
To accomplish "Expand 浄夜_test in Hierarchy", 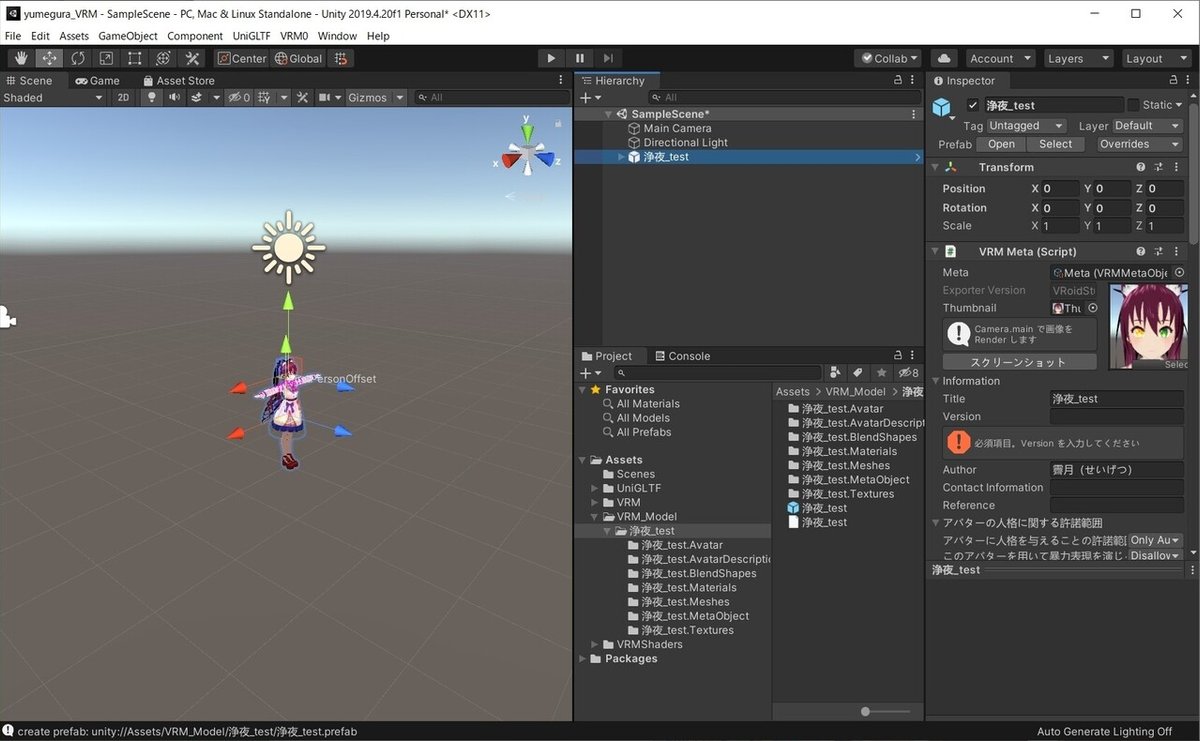I will [x=621, y=157].
